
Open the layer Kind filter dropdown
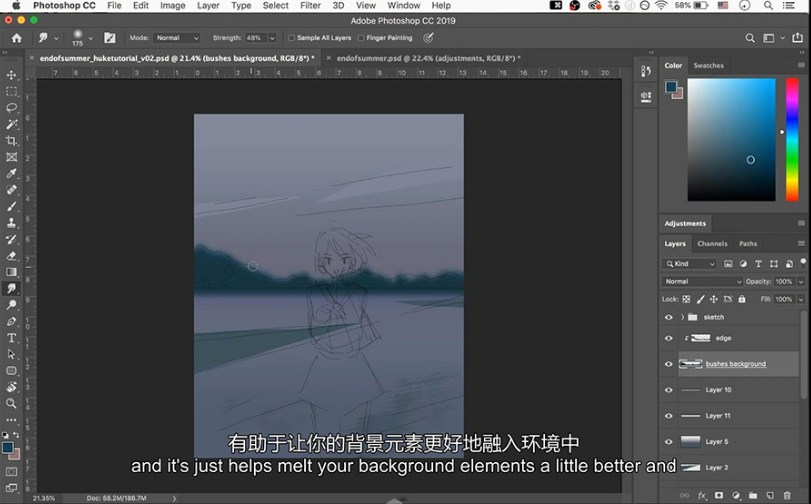[x=689, y=264]
